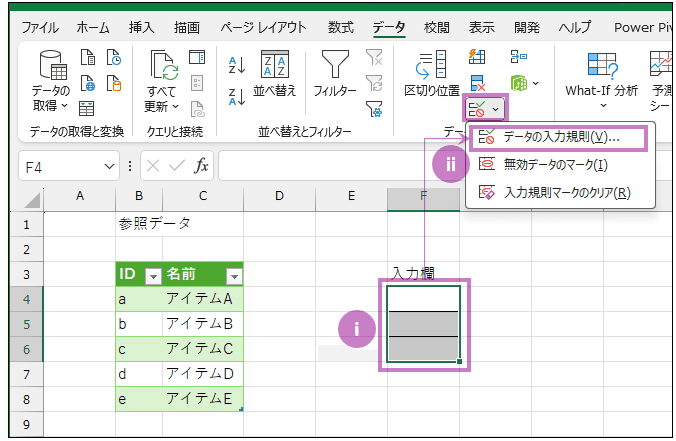Open the ファイル tab
The image size is (676, 441).
coord(40,28)
